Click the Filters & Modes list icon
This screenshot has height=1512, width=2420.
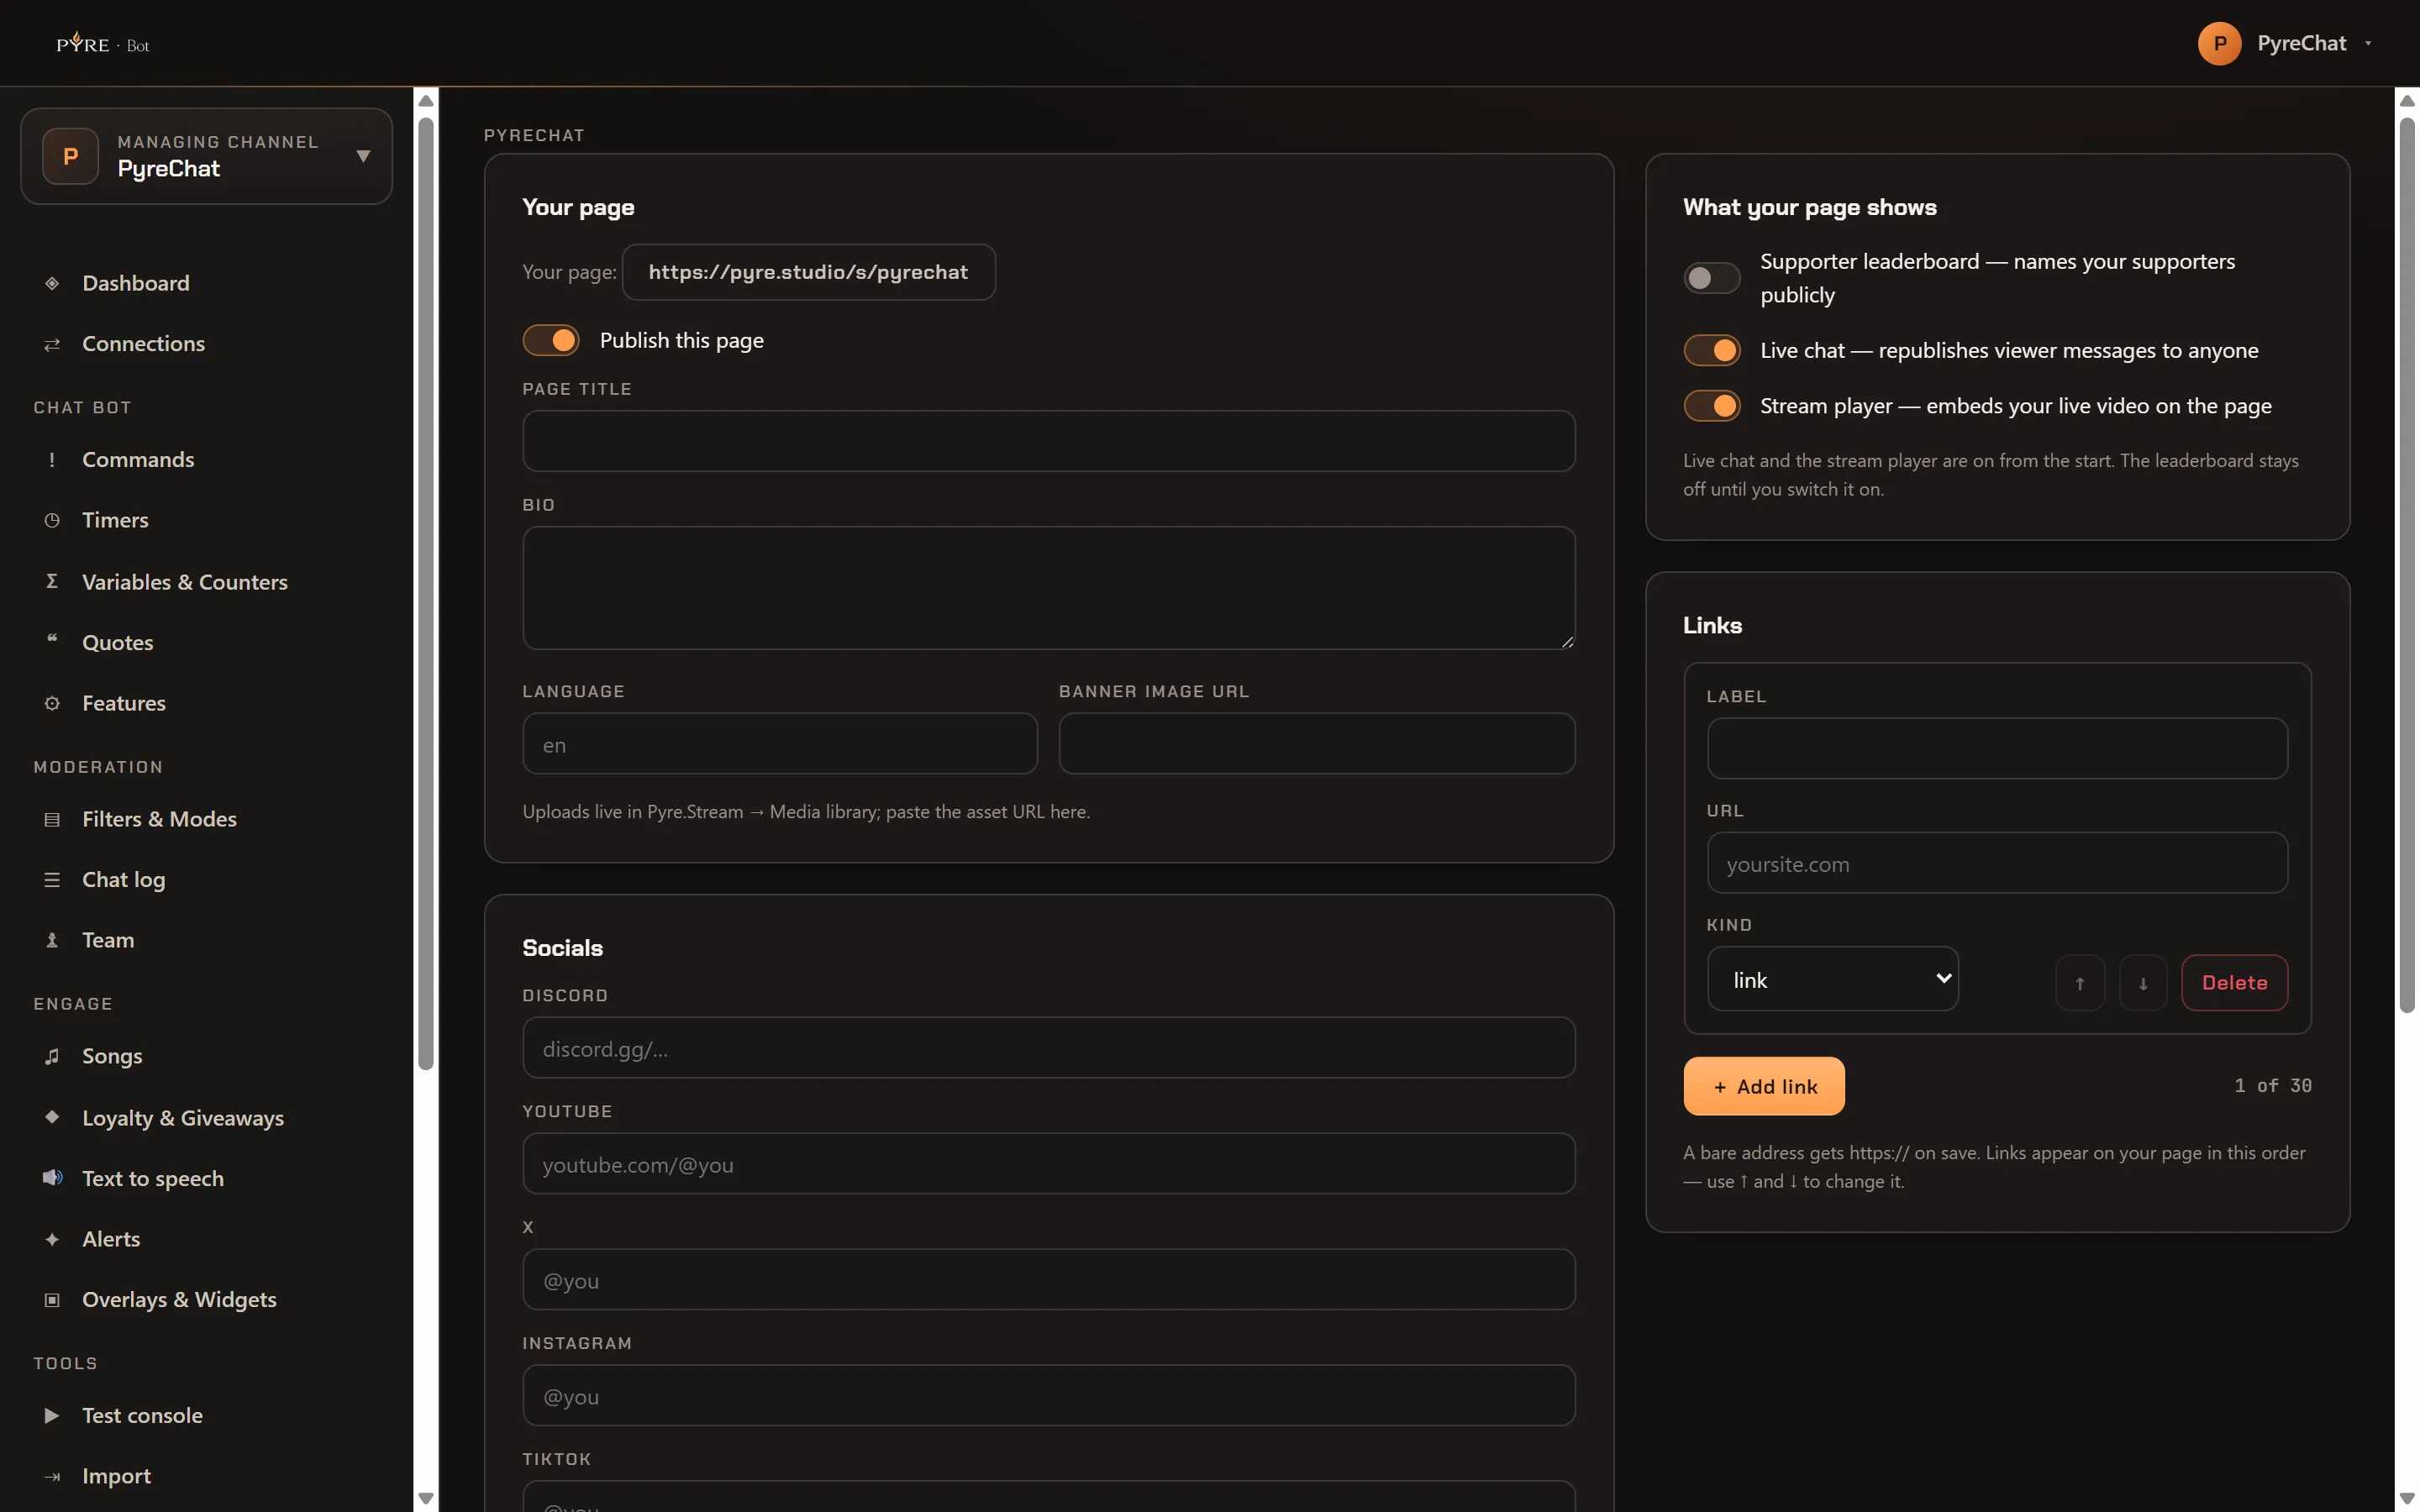52,820
